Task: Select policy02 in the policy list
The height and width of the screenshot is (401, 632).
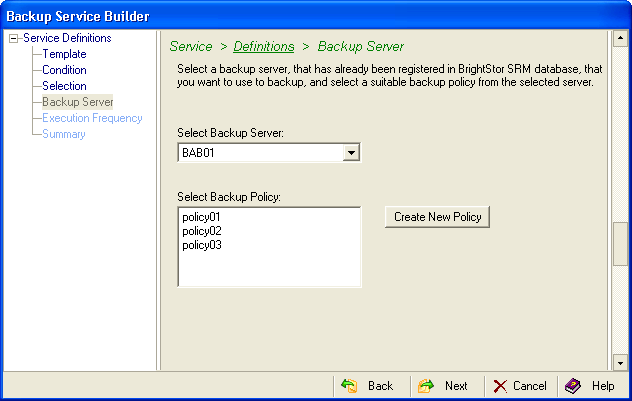Action: (x=202, y=231)
